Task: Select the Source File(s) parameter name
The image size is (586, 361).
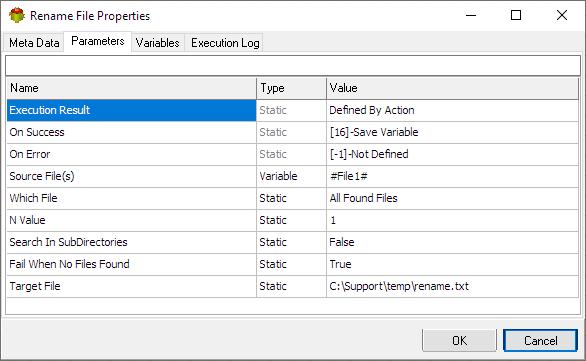Action: tap(132, 176)
